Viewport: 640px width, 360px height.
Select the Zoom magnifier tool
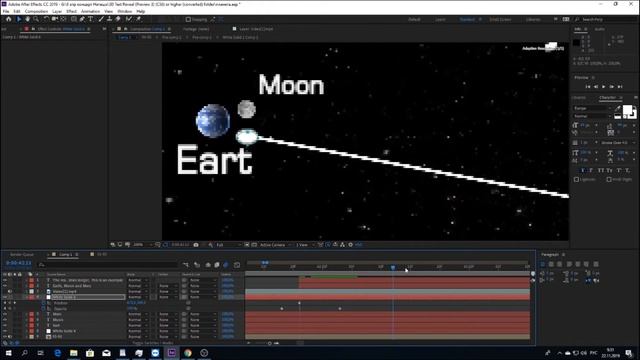[x=36, y=19]
